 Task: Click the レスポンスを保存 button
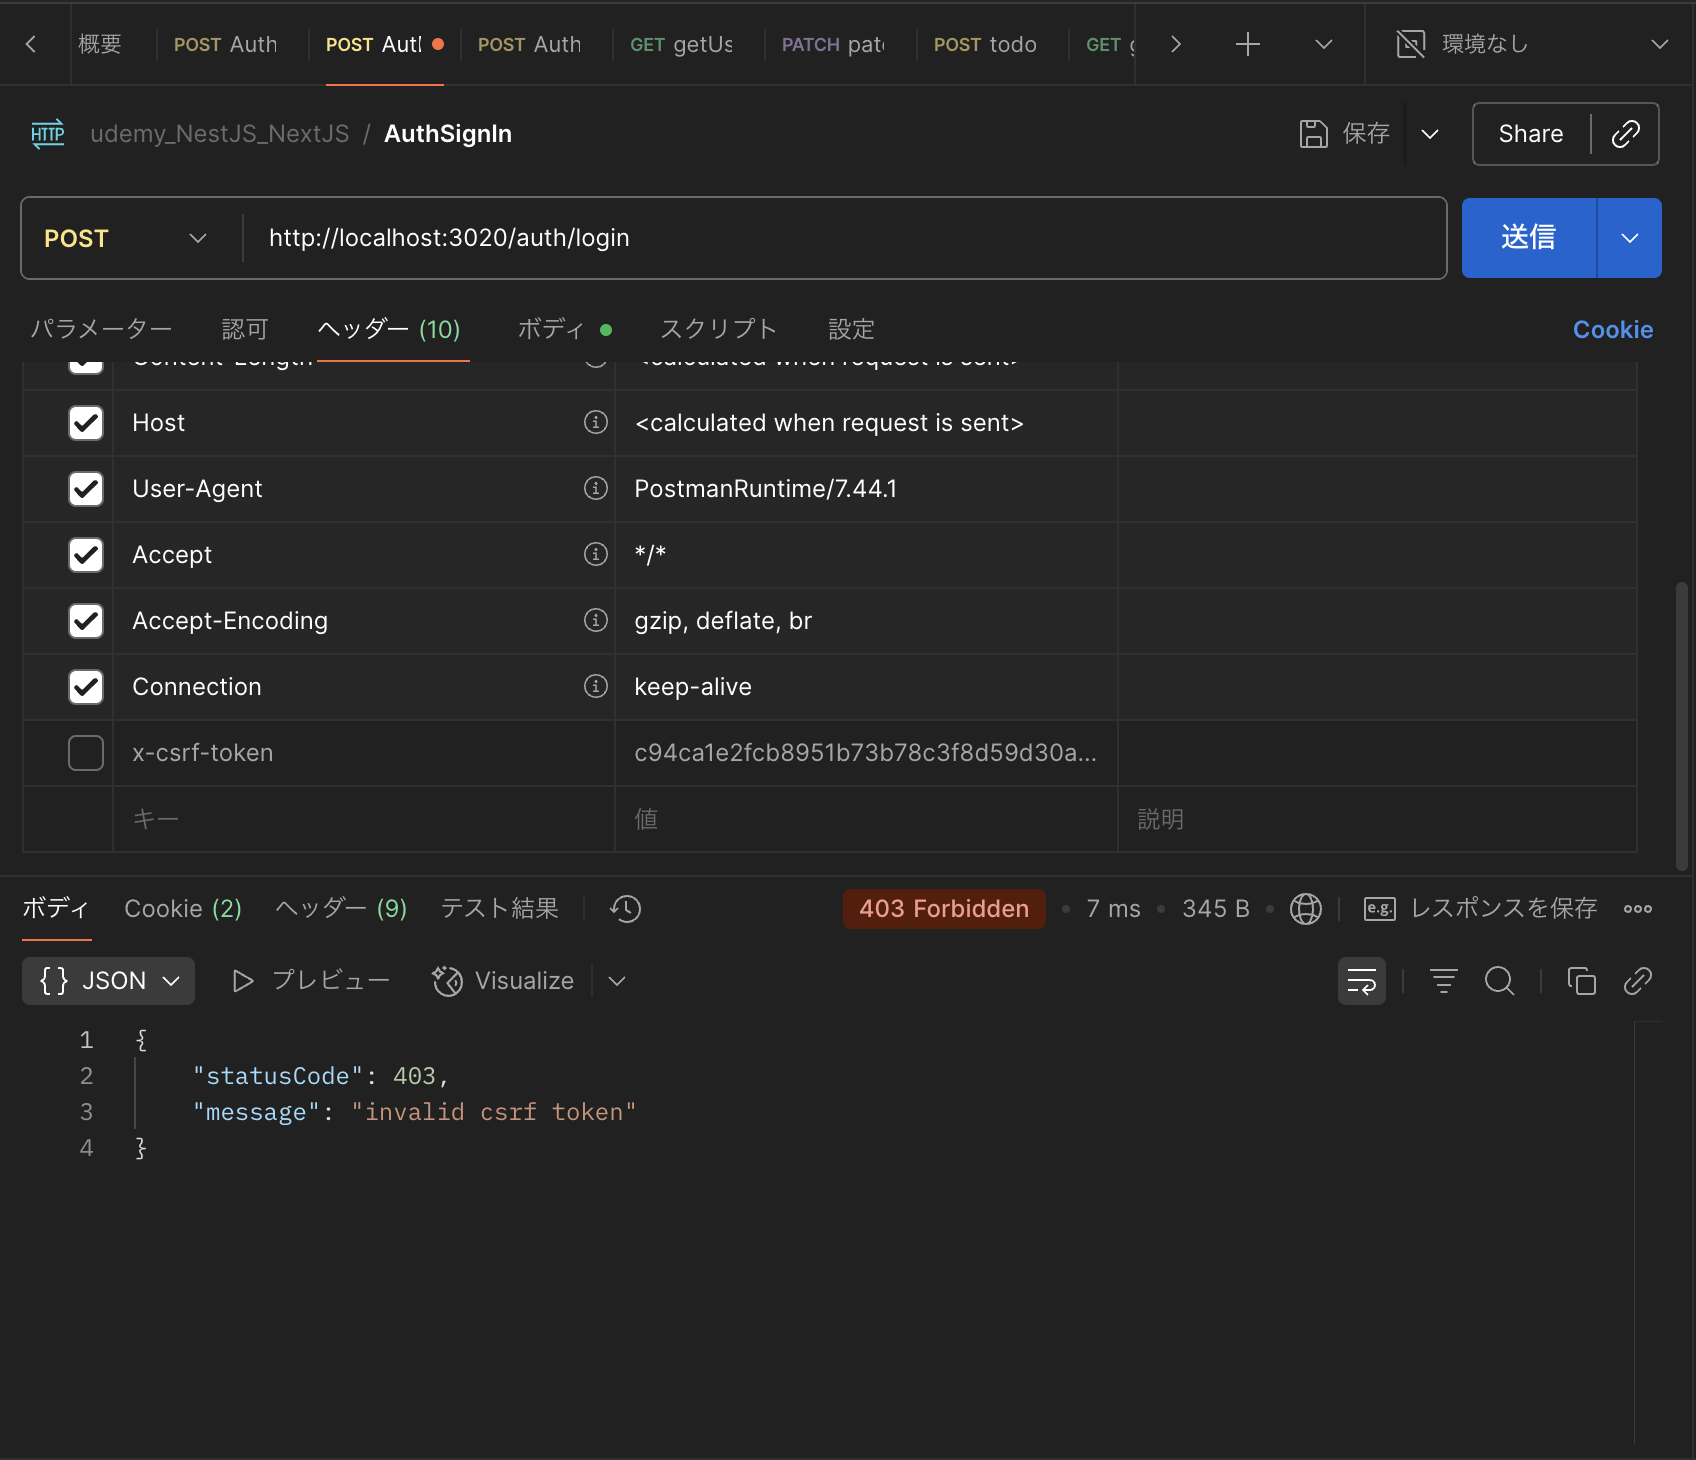coord(1481,909)
